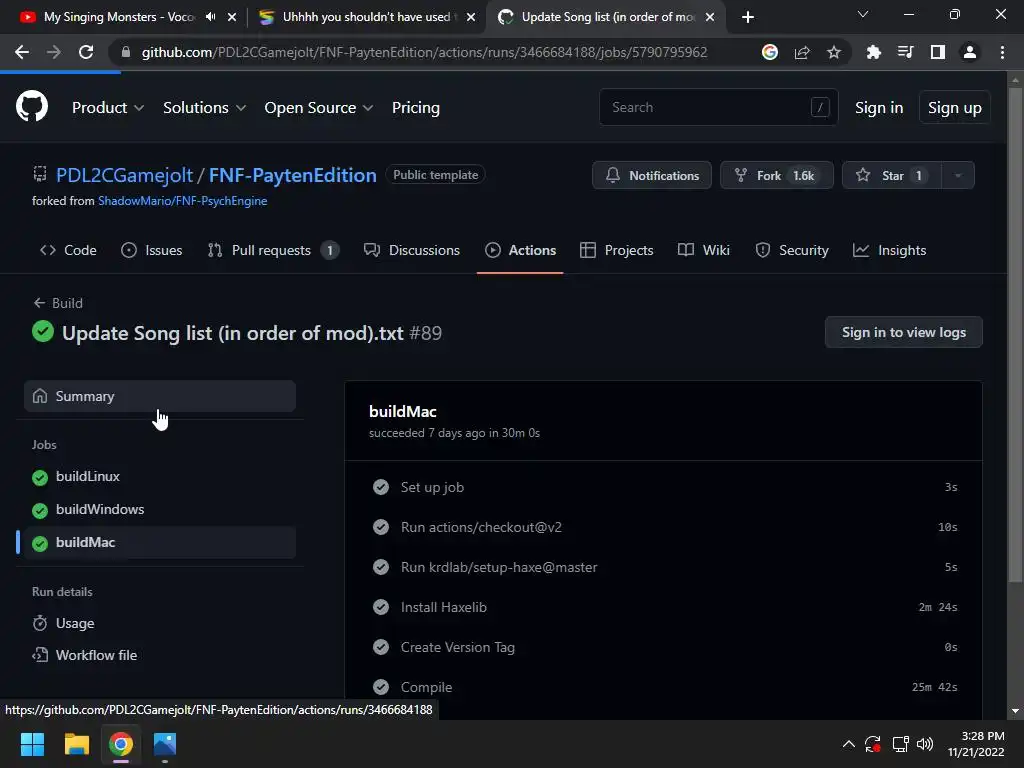Image resolution: width=1024 pixels, height=768 pixels.
Task: Click the Pricing link
Action: point(416,108)
